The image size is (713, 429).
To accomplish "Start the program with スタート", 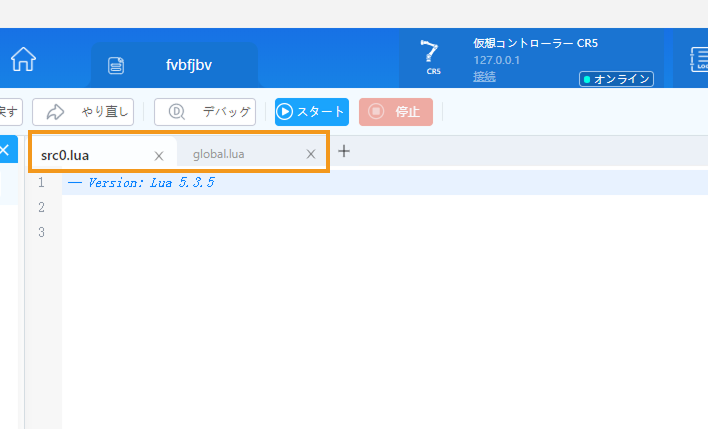I will [312, 112].
